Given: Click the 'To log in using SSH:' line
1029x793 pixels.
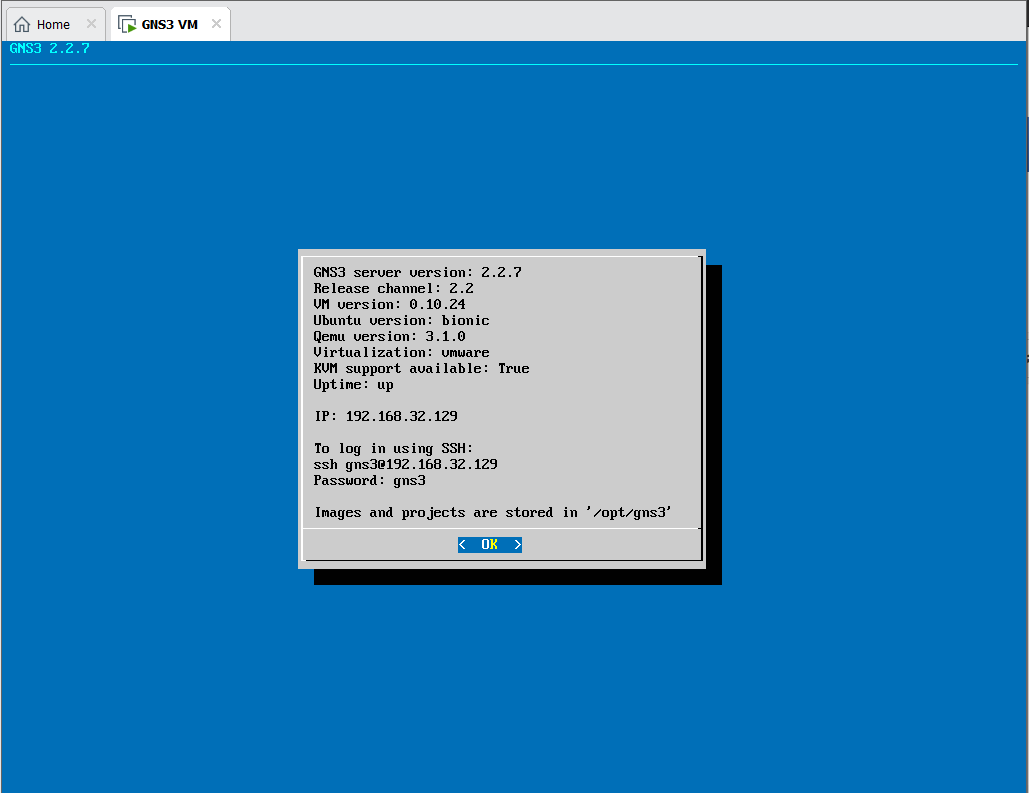Looking at the screenshot, I should click(x=393, y=449).
